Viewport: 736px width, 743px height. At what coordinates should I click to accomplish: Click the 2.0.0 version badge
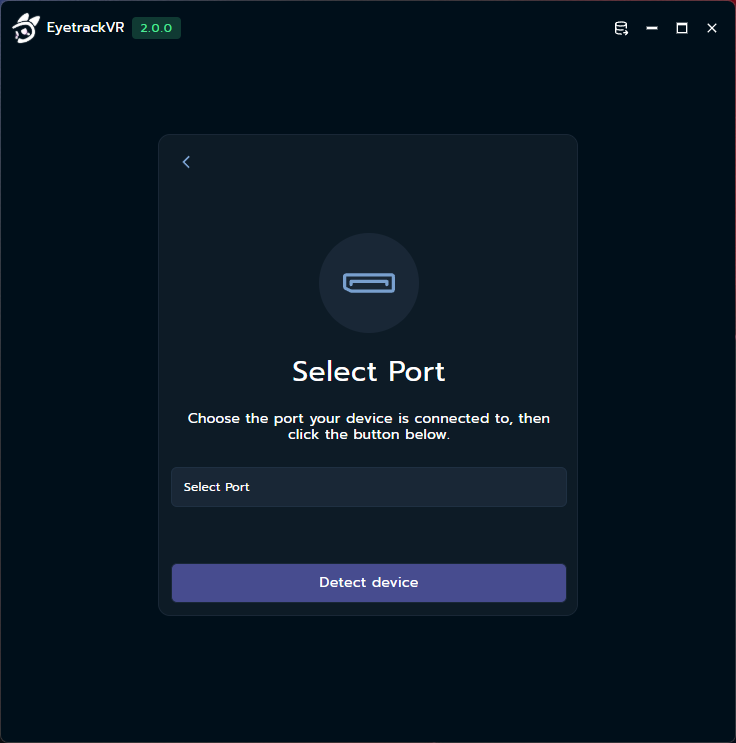(x=156, y=28)
